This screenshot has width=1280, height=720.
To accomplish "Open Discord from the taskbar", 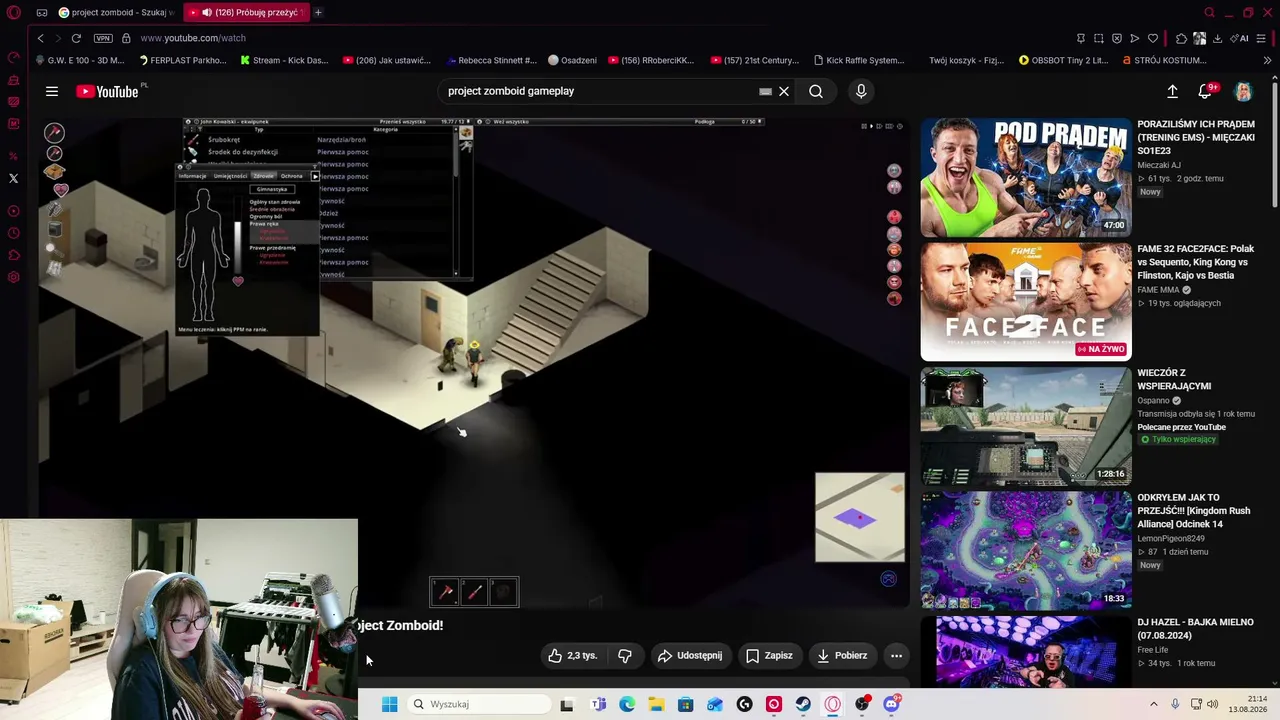I will 891,704.
